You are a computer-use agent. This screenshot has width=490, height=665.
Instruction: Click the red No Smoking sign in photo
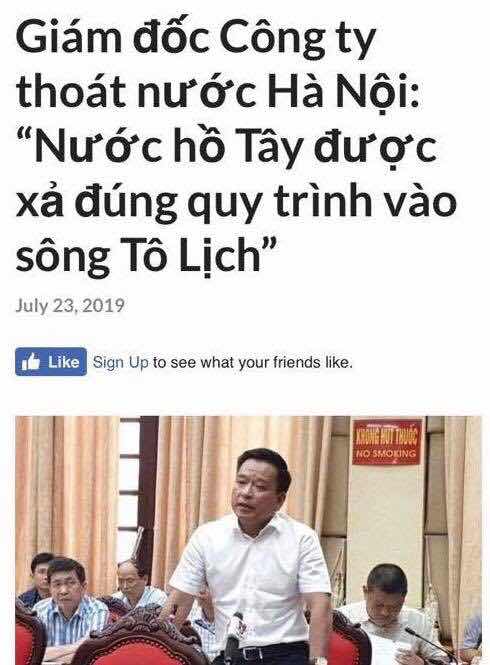click(386, 442)
